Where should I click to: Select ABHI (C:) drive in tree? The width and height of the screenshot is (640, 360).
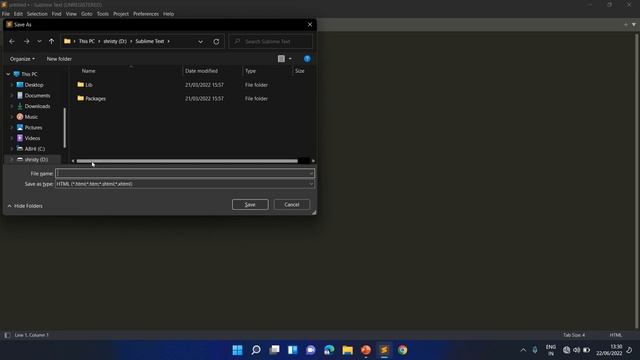coord(35,149)
